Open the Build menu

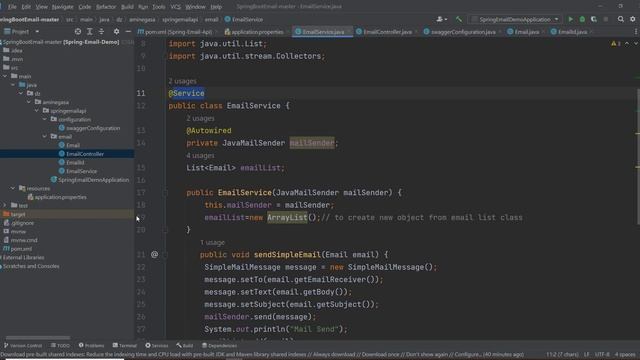[x=127, y=7]
